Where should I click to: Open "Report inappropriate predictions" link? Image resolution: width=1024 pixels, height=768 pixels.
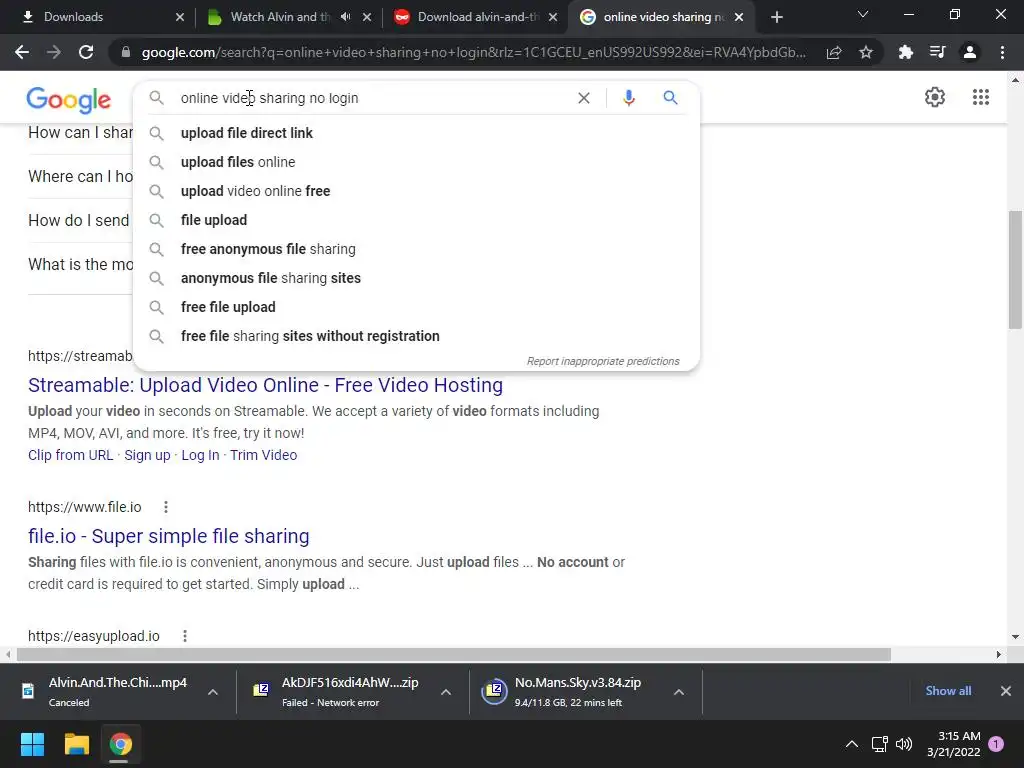coord(603,361)
